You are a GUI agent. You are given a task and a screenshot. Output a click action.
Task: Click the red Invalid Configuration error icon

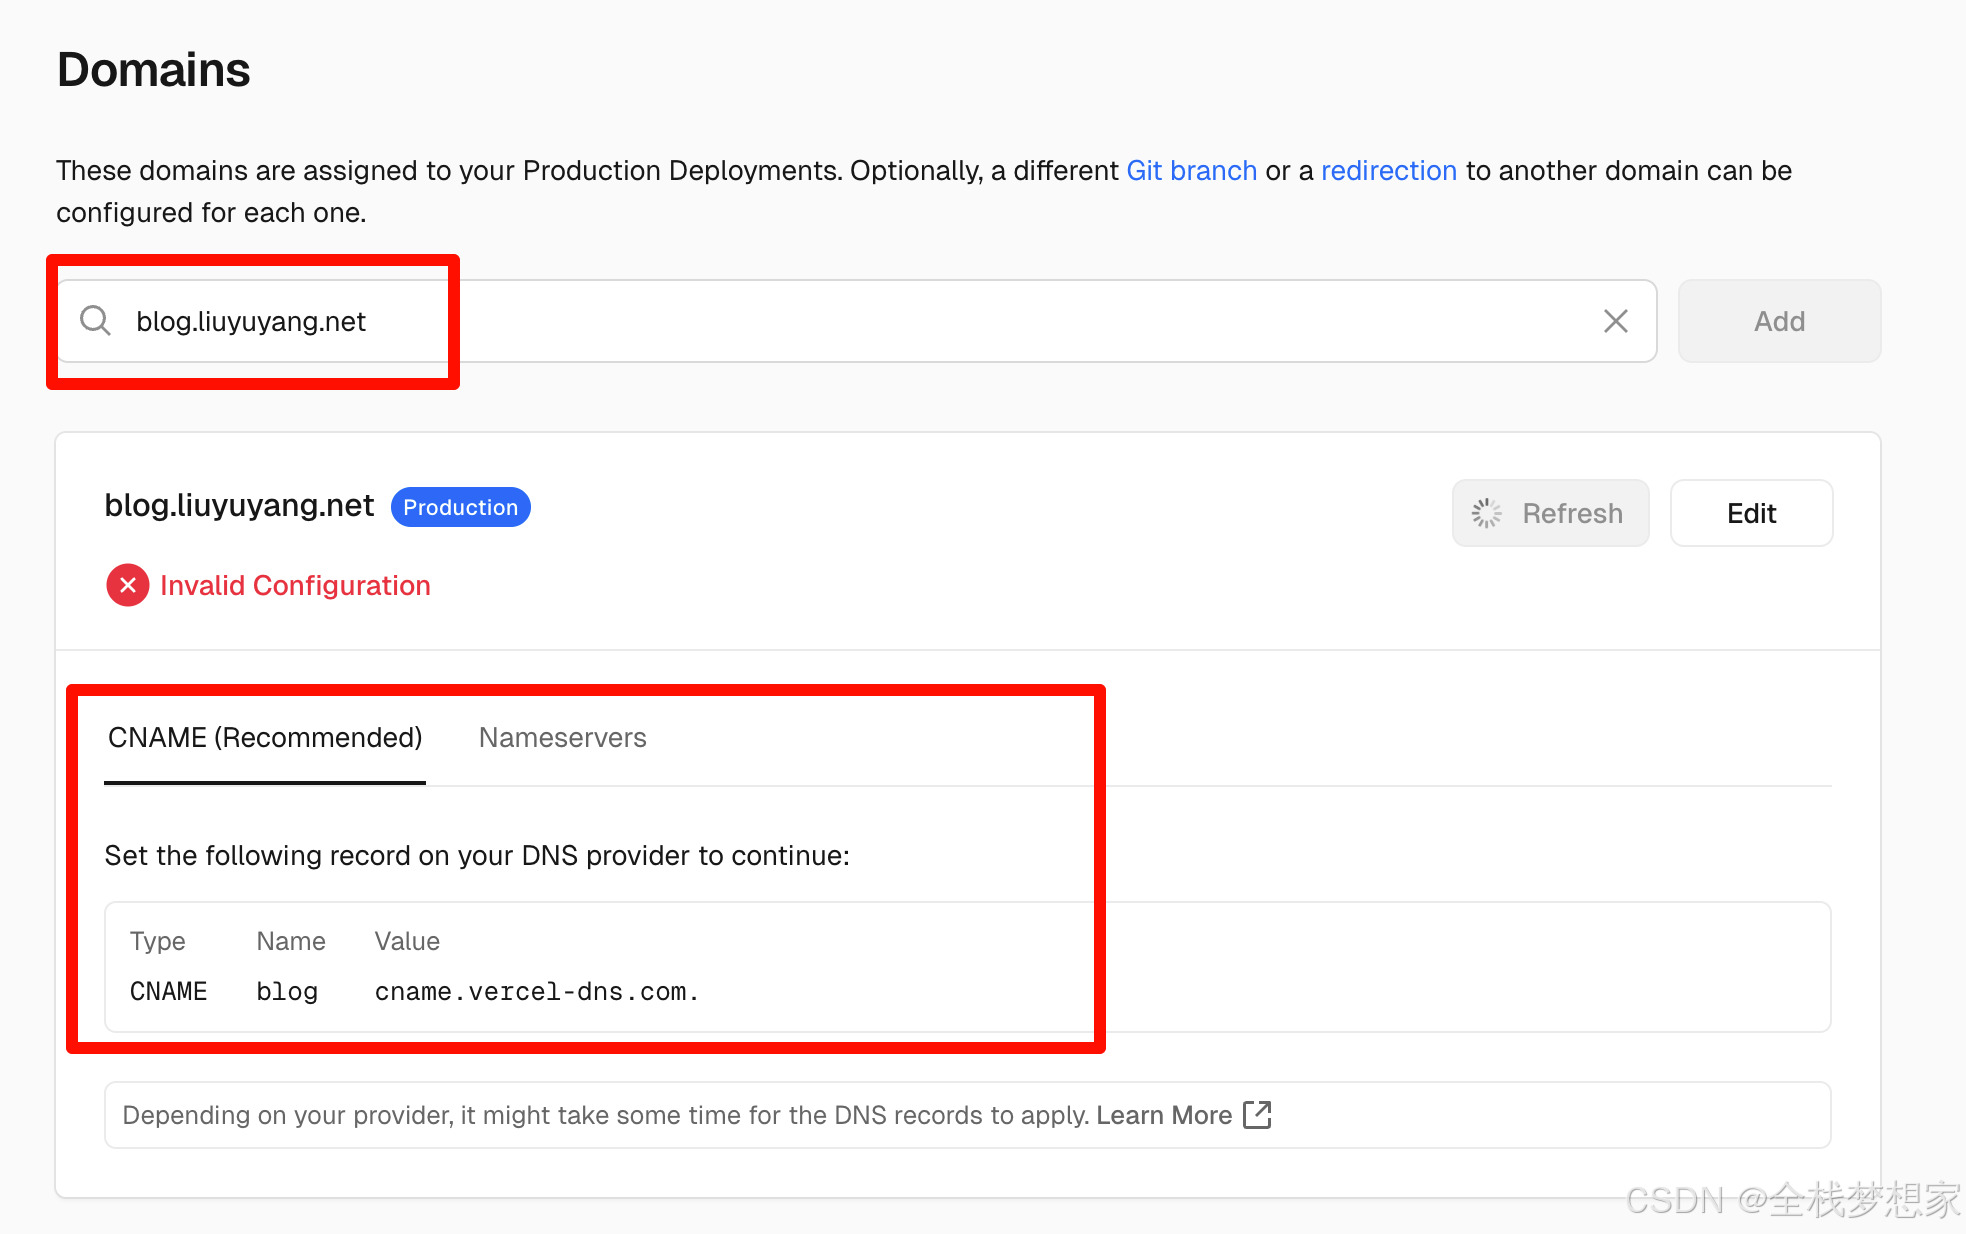coord(128,585)
